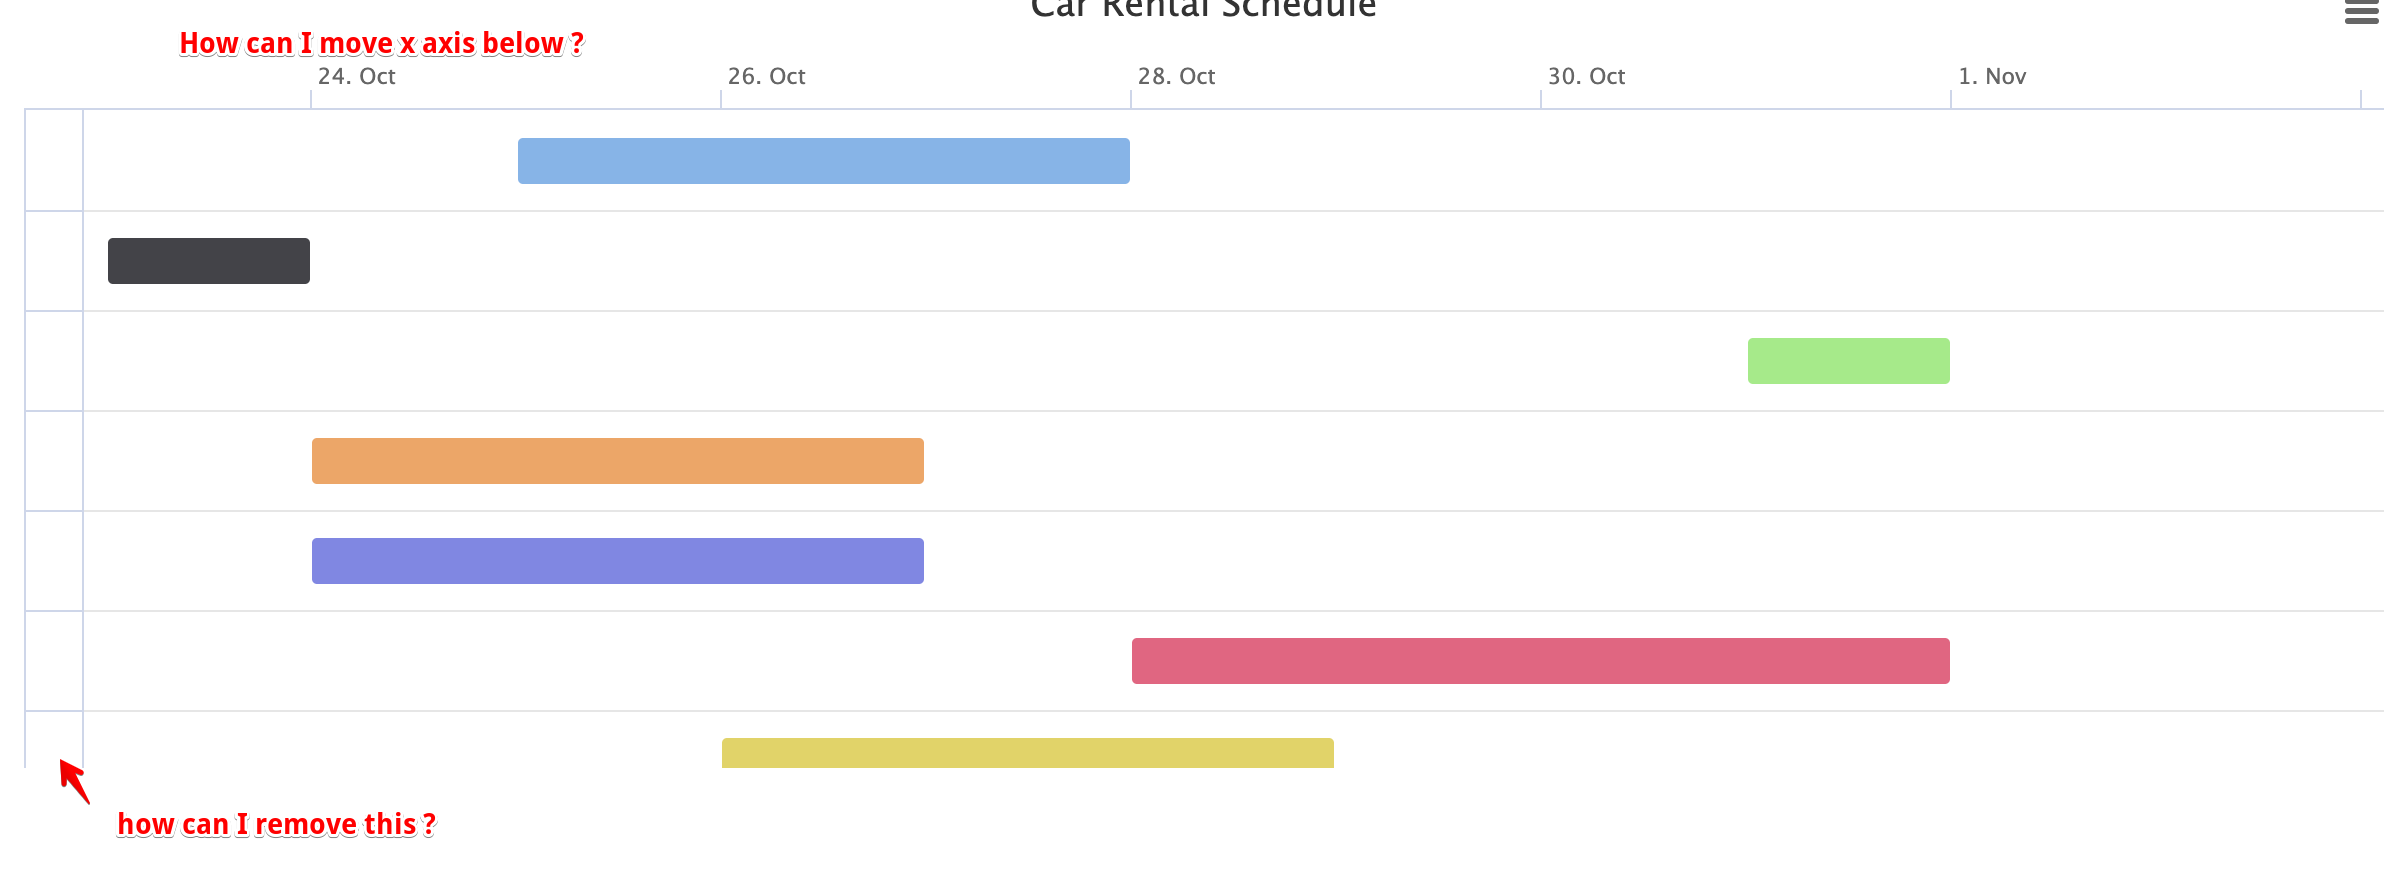Click the 28. Oct axis label
This screenshot has width=2398, height=872.
[x=1176, y=77]
